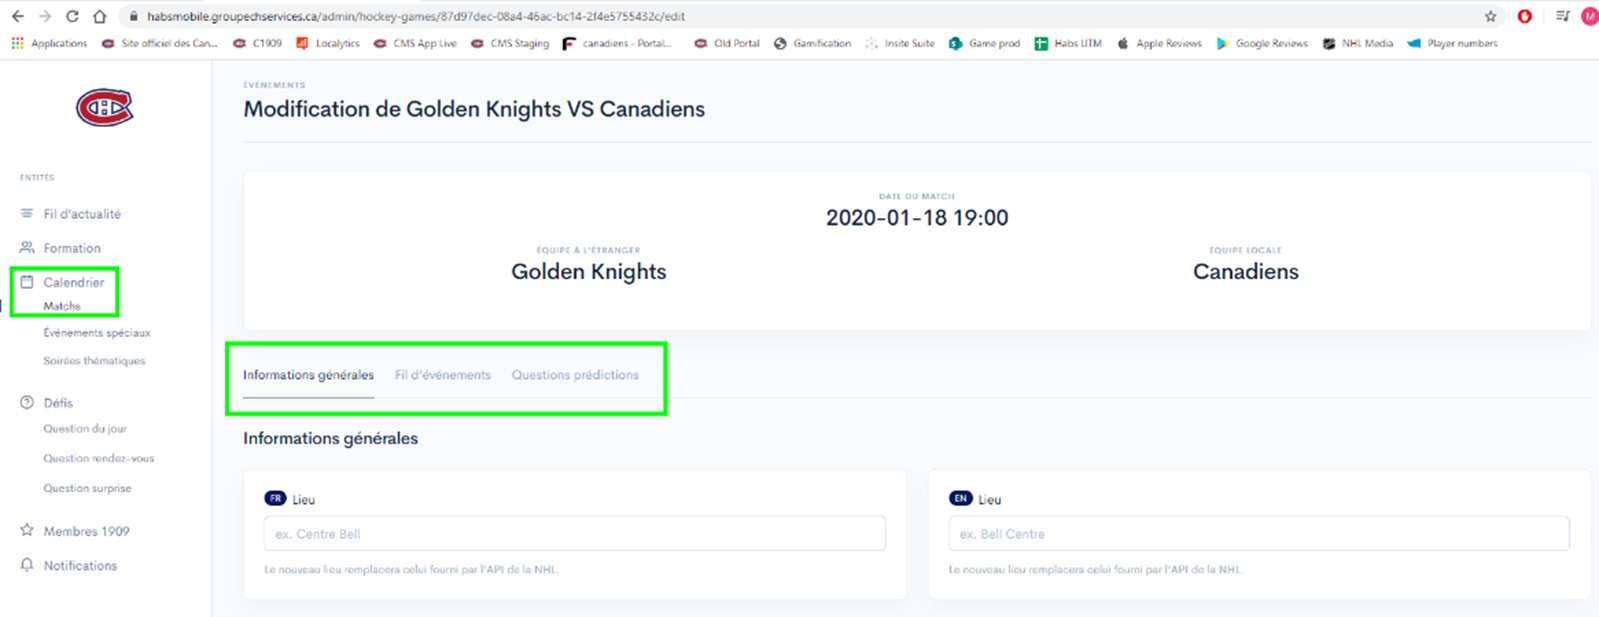Click the French Lieu input field
Viewport: 1599px width, 617px height.
click(574, 534)
